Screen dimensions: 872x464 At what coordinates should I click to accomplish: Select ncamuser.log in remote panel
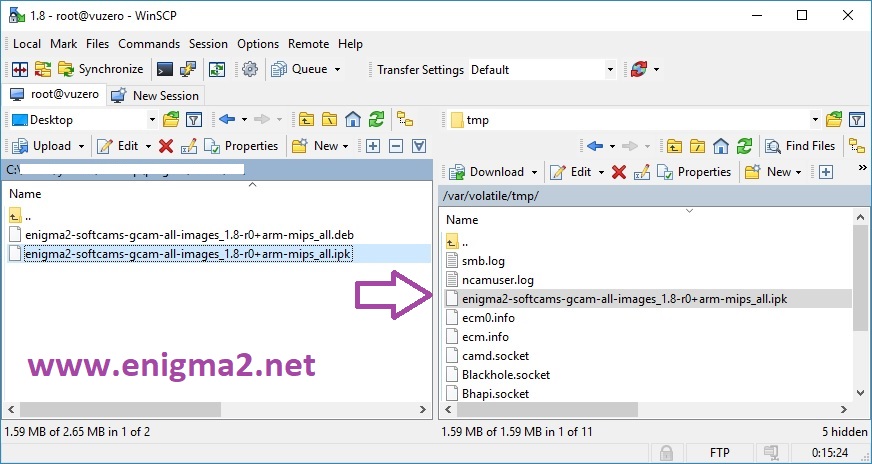[497, 280]
